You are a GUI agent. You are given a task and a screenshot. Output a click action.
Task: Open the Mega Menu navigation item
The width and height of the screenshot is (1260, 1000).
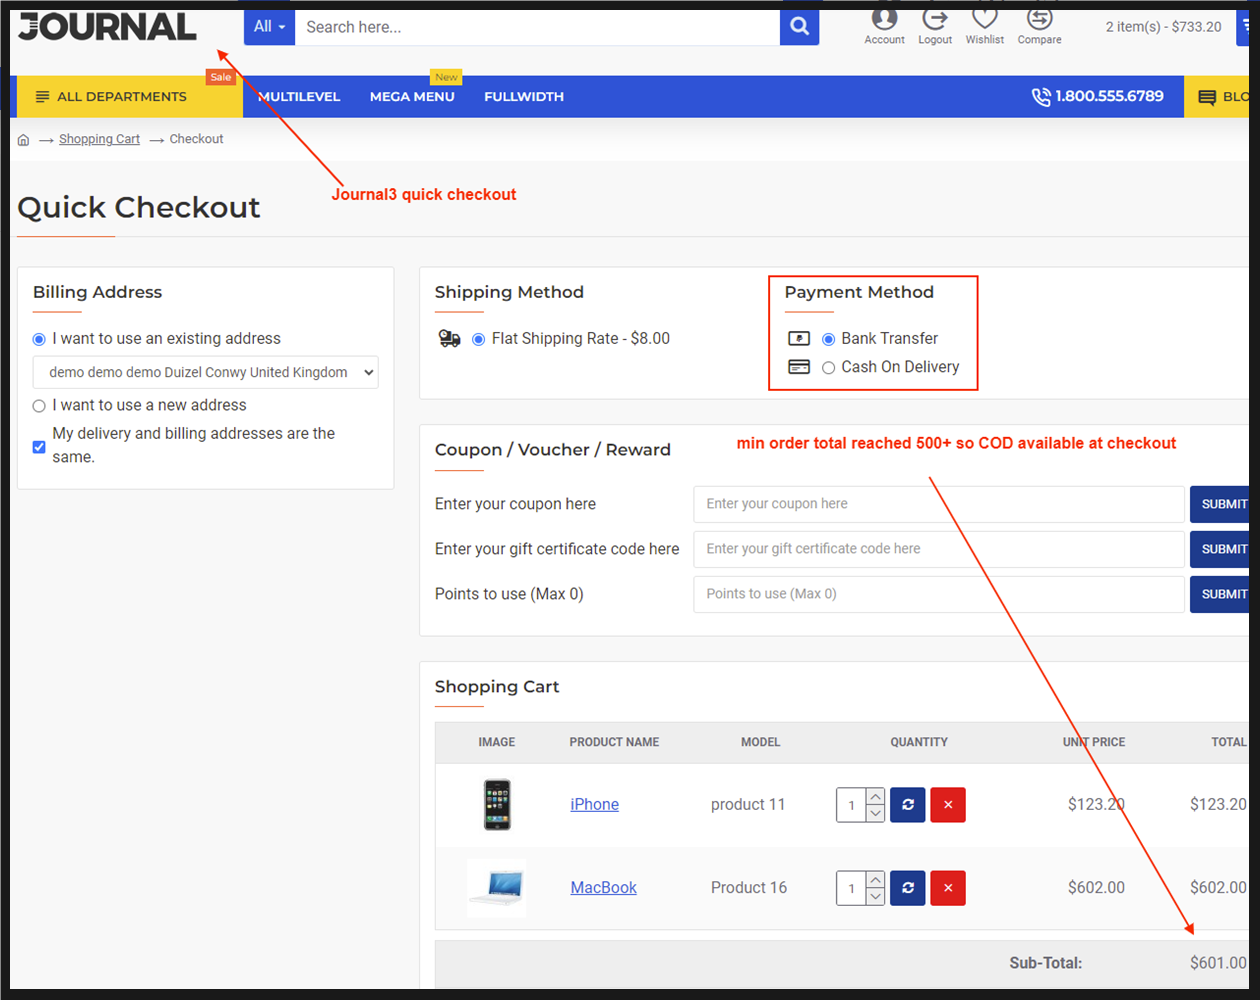tap(412, 97)
